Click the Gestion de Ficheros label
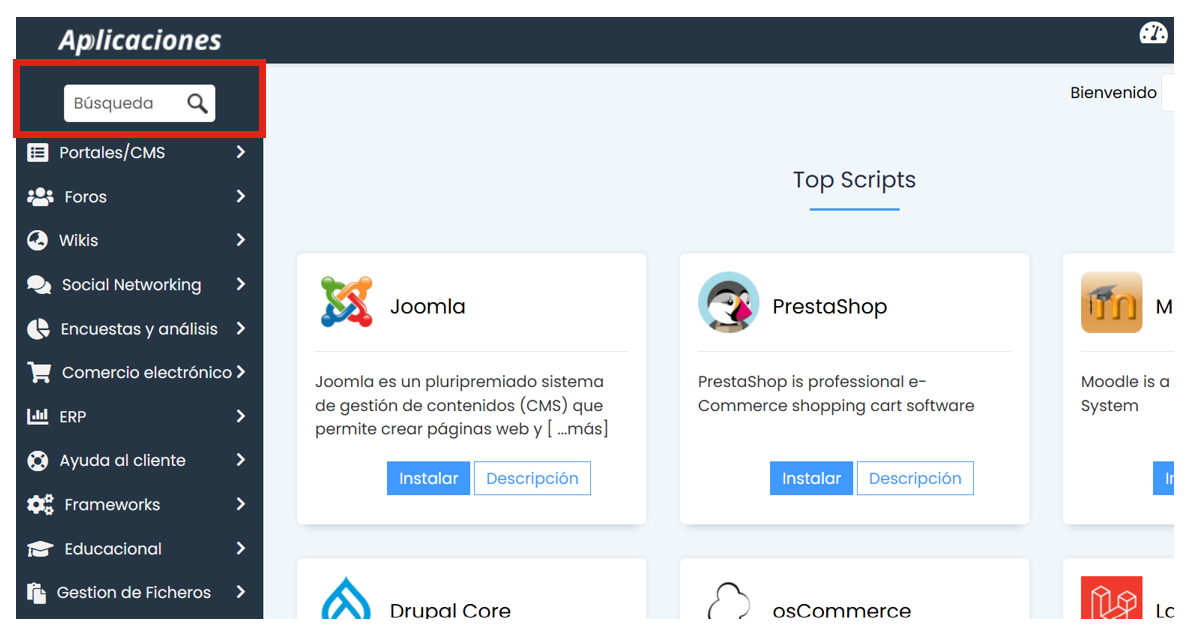Image resolution: width=1189 pixels, height=639 pixels. click(134, 593)
